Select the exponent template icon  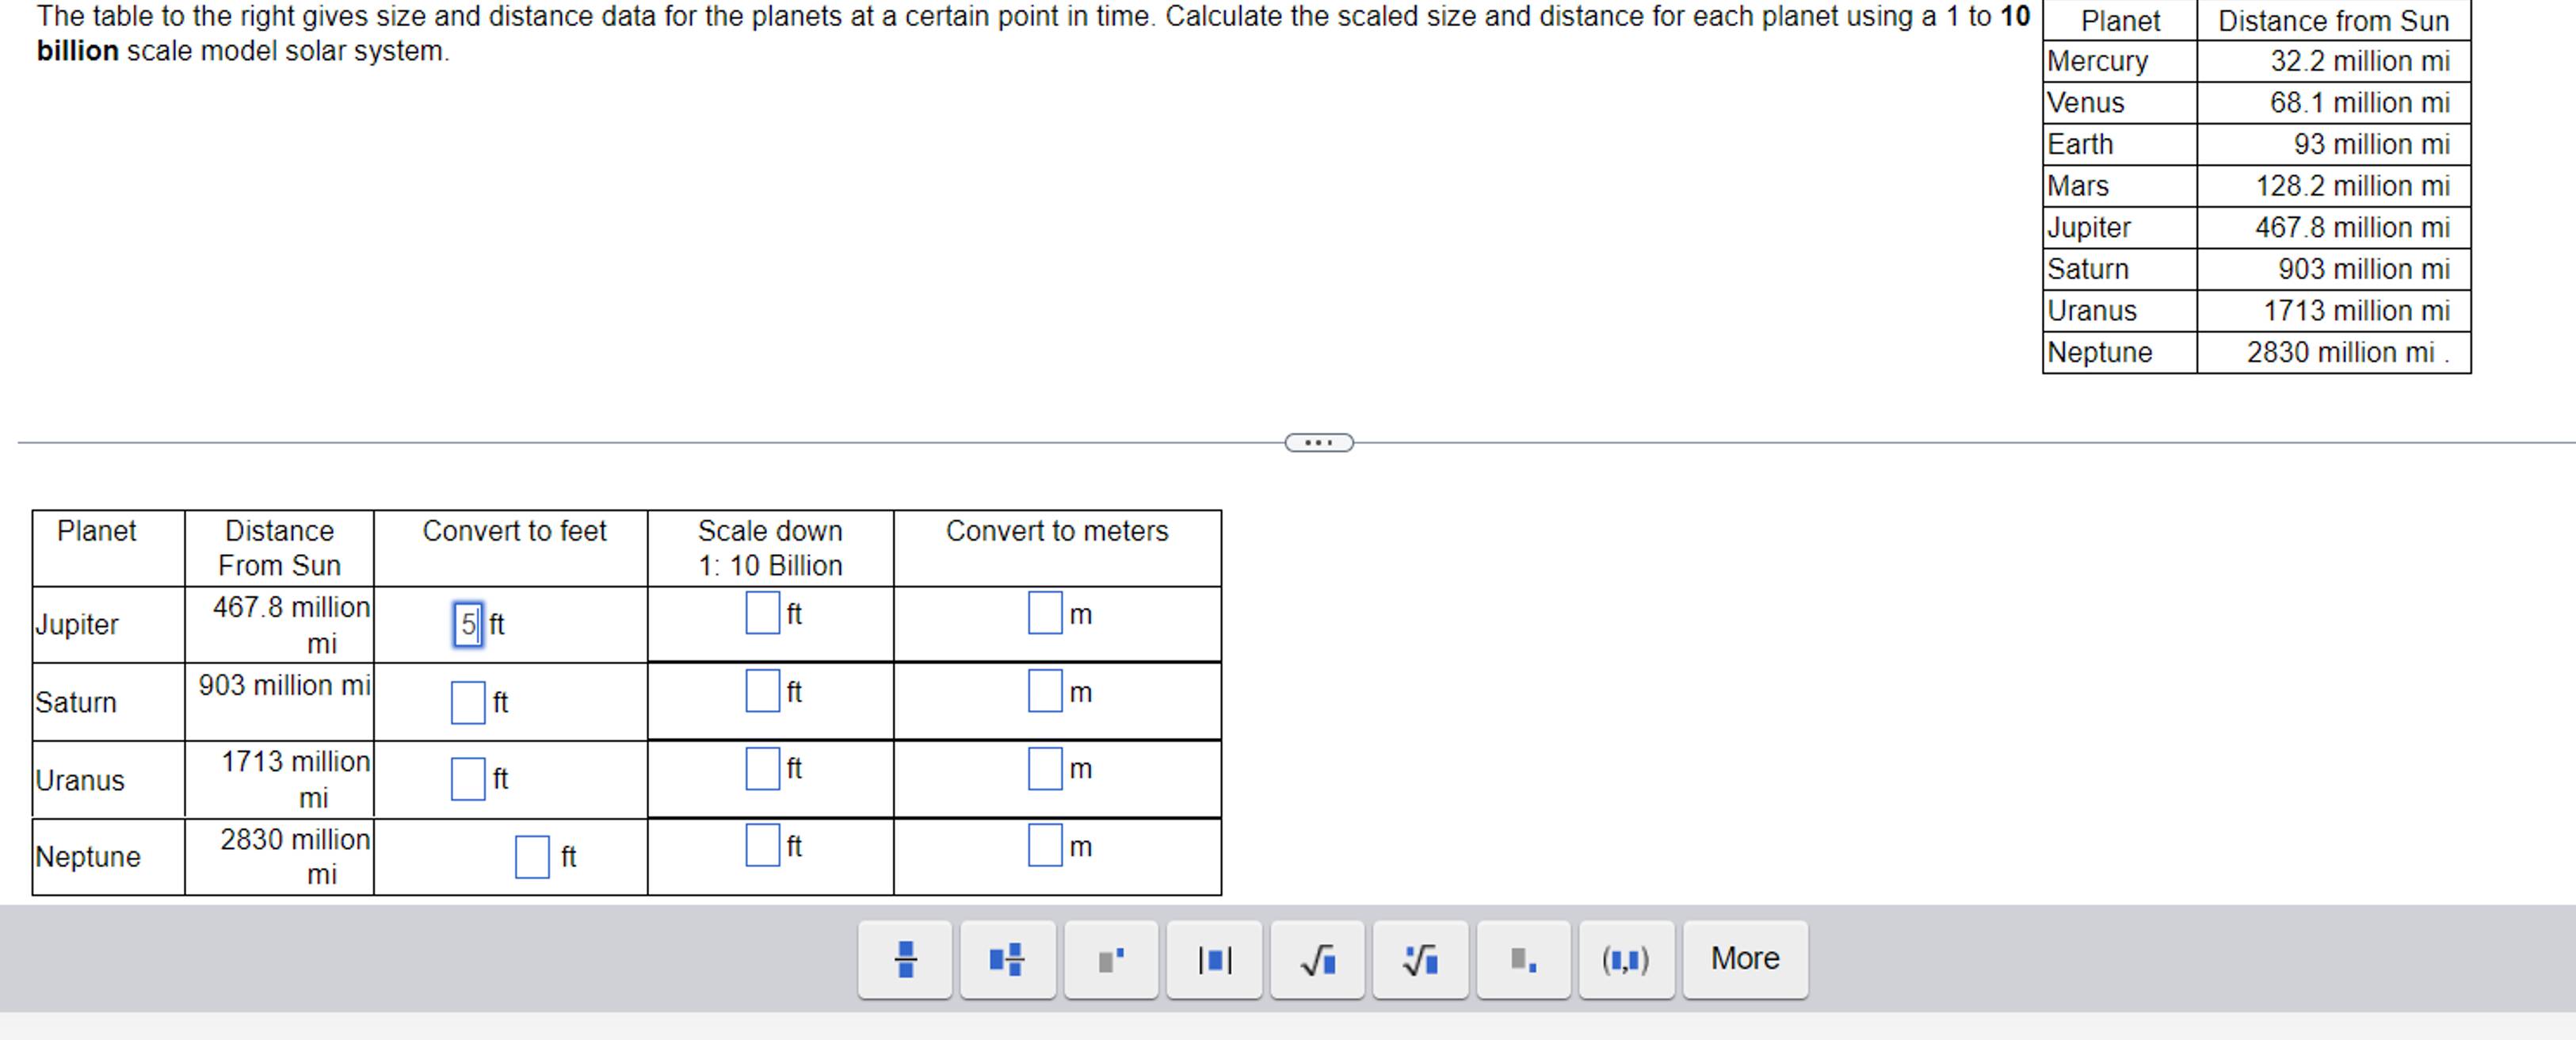click(1111, 958)
